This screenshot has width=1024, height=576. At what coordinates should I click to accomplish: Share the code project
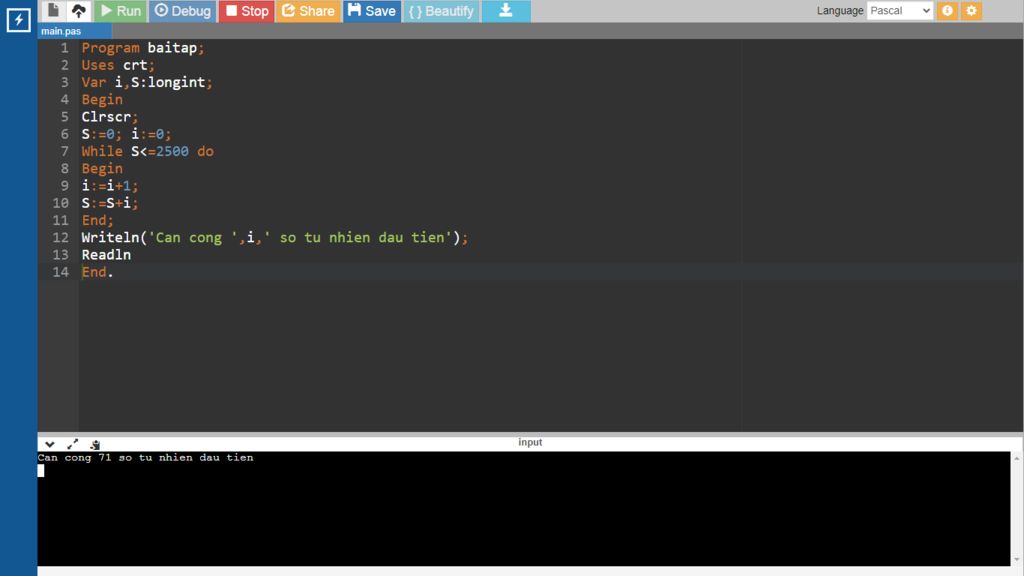[x=308, y=10]
